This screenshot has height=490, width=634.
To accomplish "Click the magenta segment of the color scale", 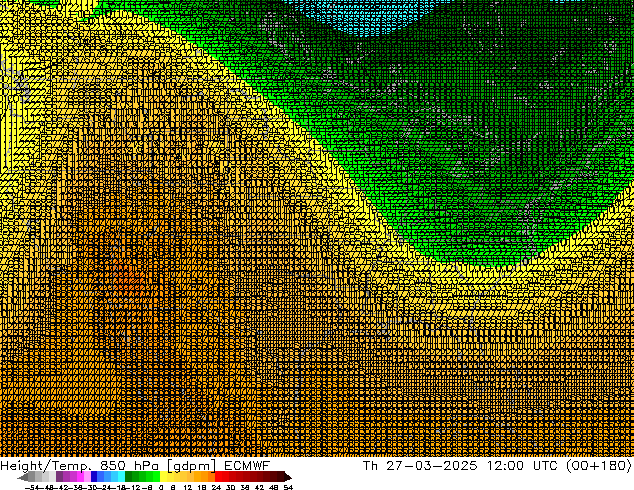I will (x=76, y=477).
